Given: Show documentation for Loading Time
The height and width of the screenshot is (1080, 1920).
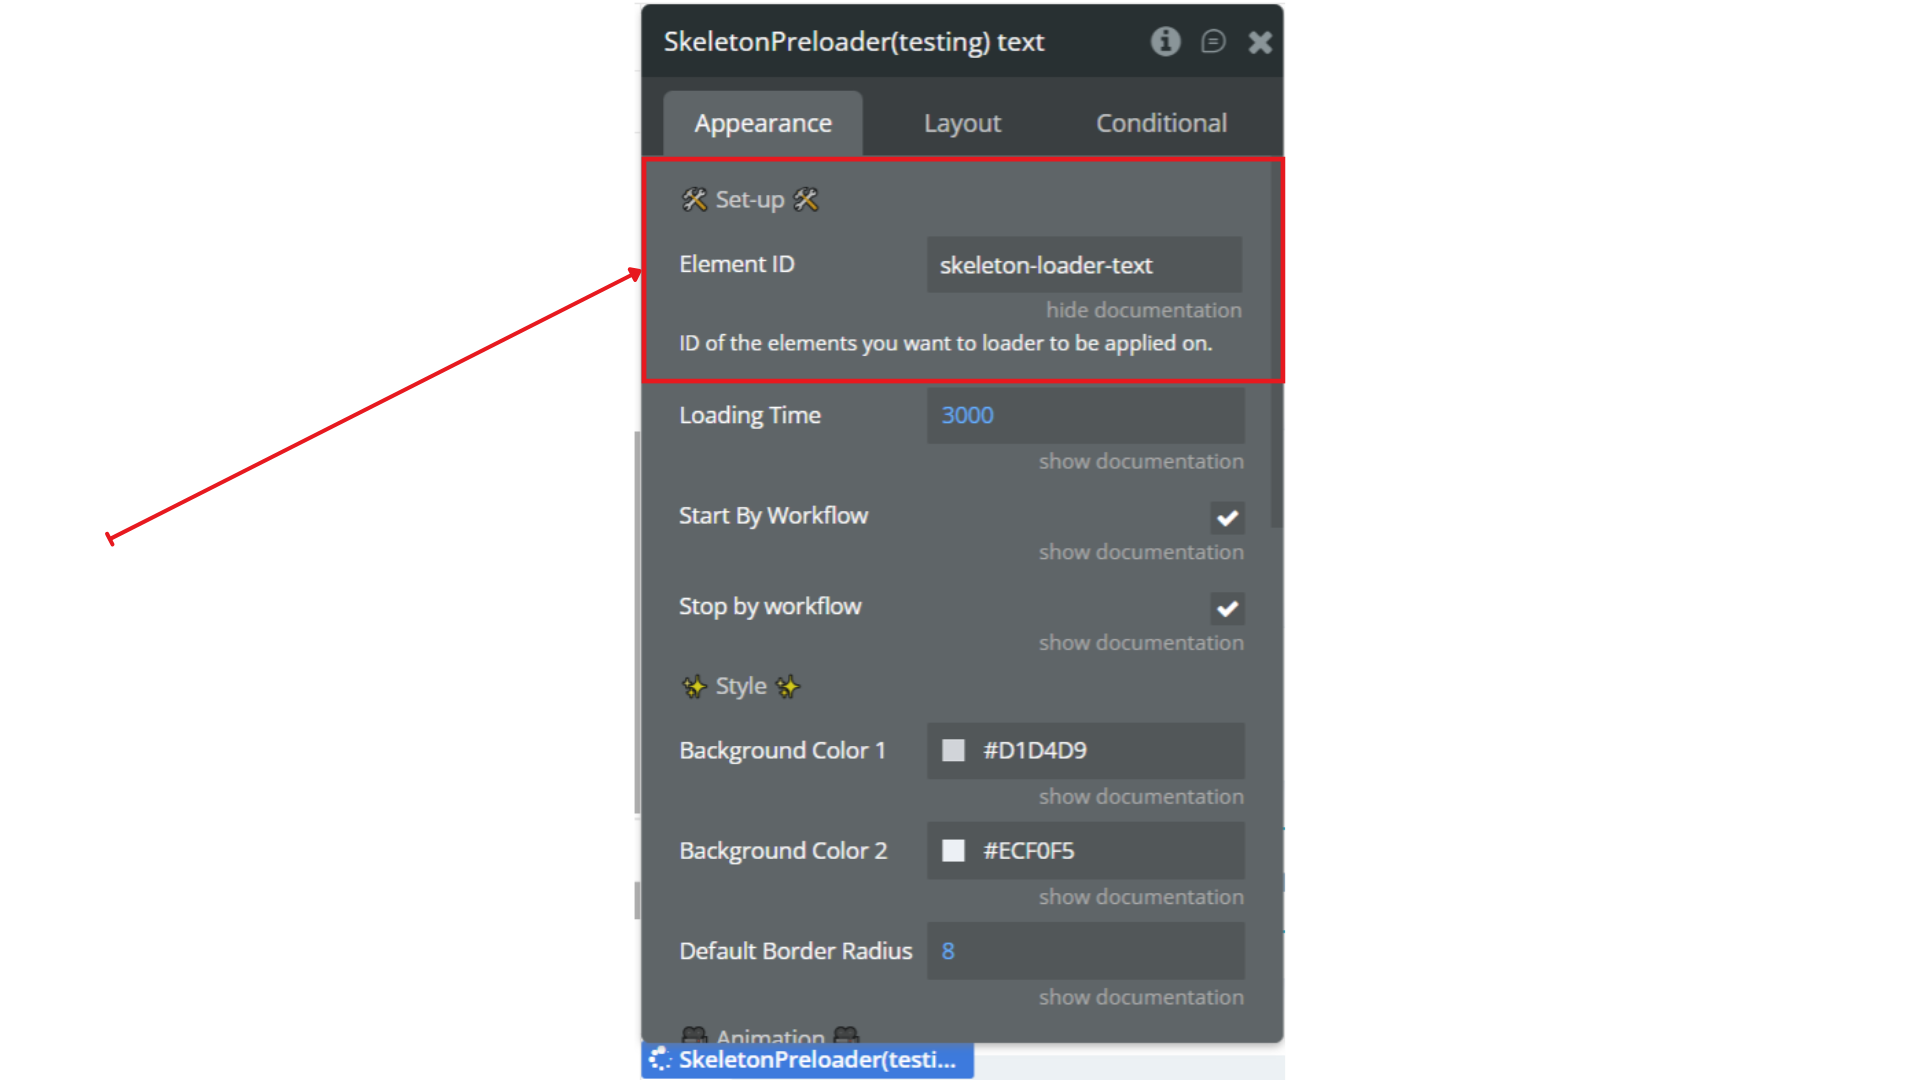Looking at the screenshot, I should coord(1141,461).
